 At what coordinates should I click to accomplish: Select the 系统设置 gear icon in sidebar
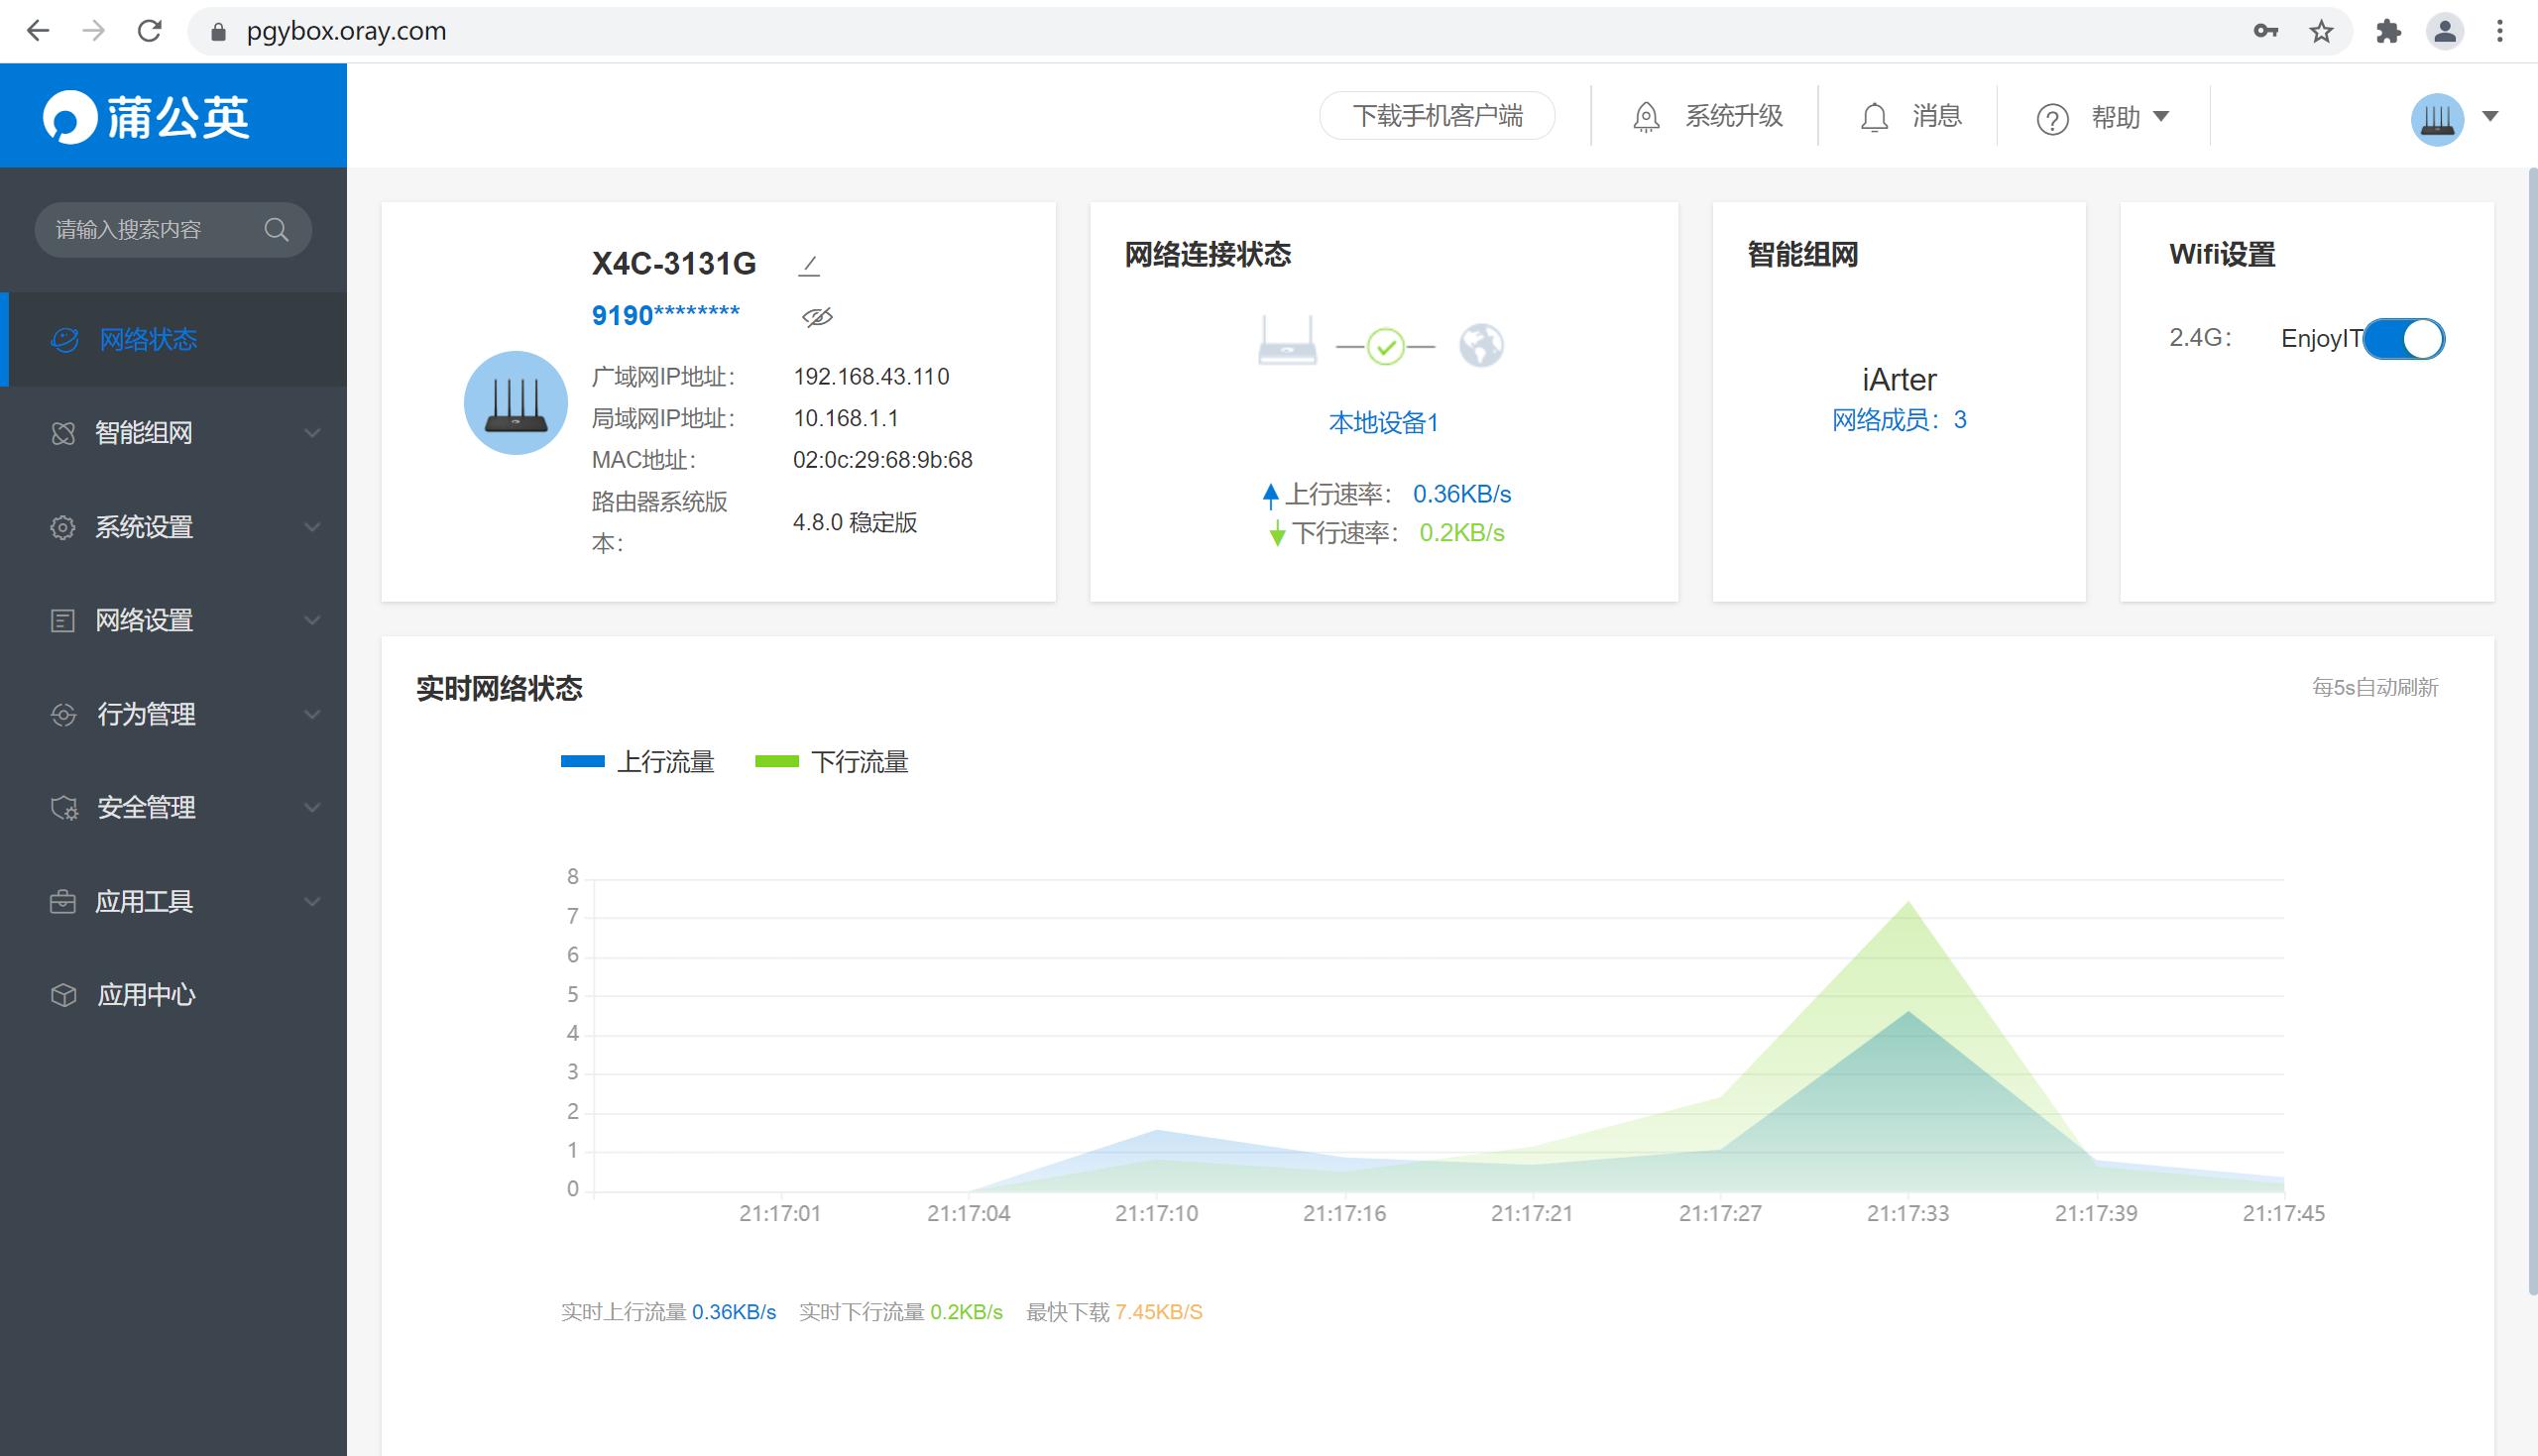pyautogui.click(x=64, y=527)
